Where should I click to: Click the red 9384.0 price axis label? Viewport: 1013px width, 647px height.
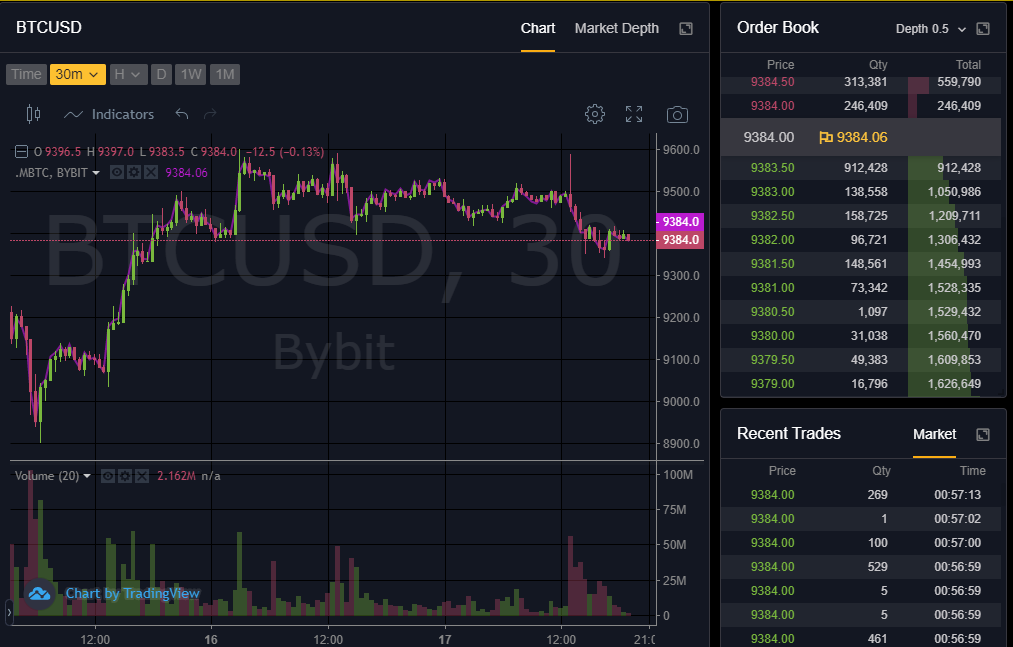coord(680,240)
